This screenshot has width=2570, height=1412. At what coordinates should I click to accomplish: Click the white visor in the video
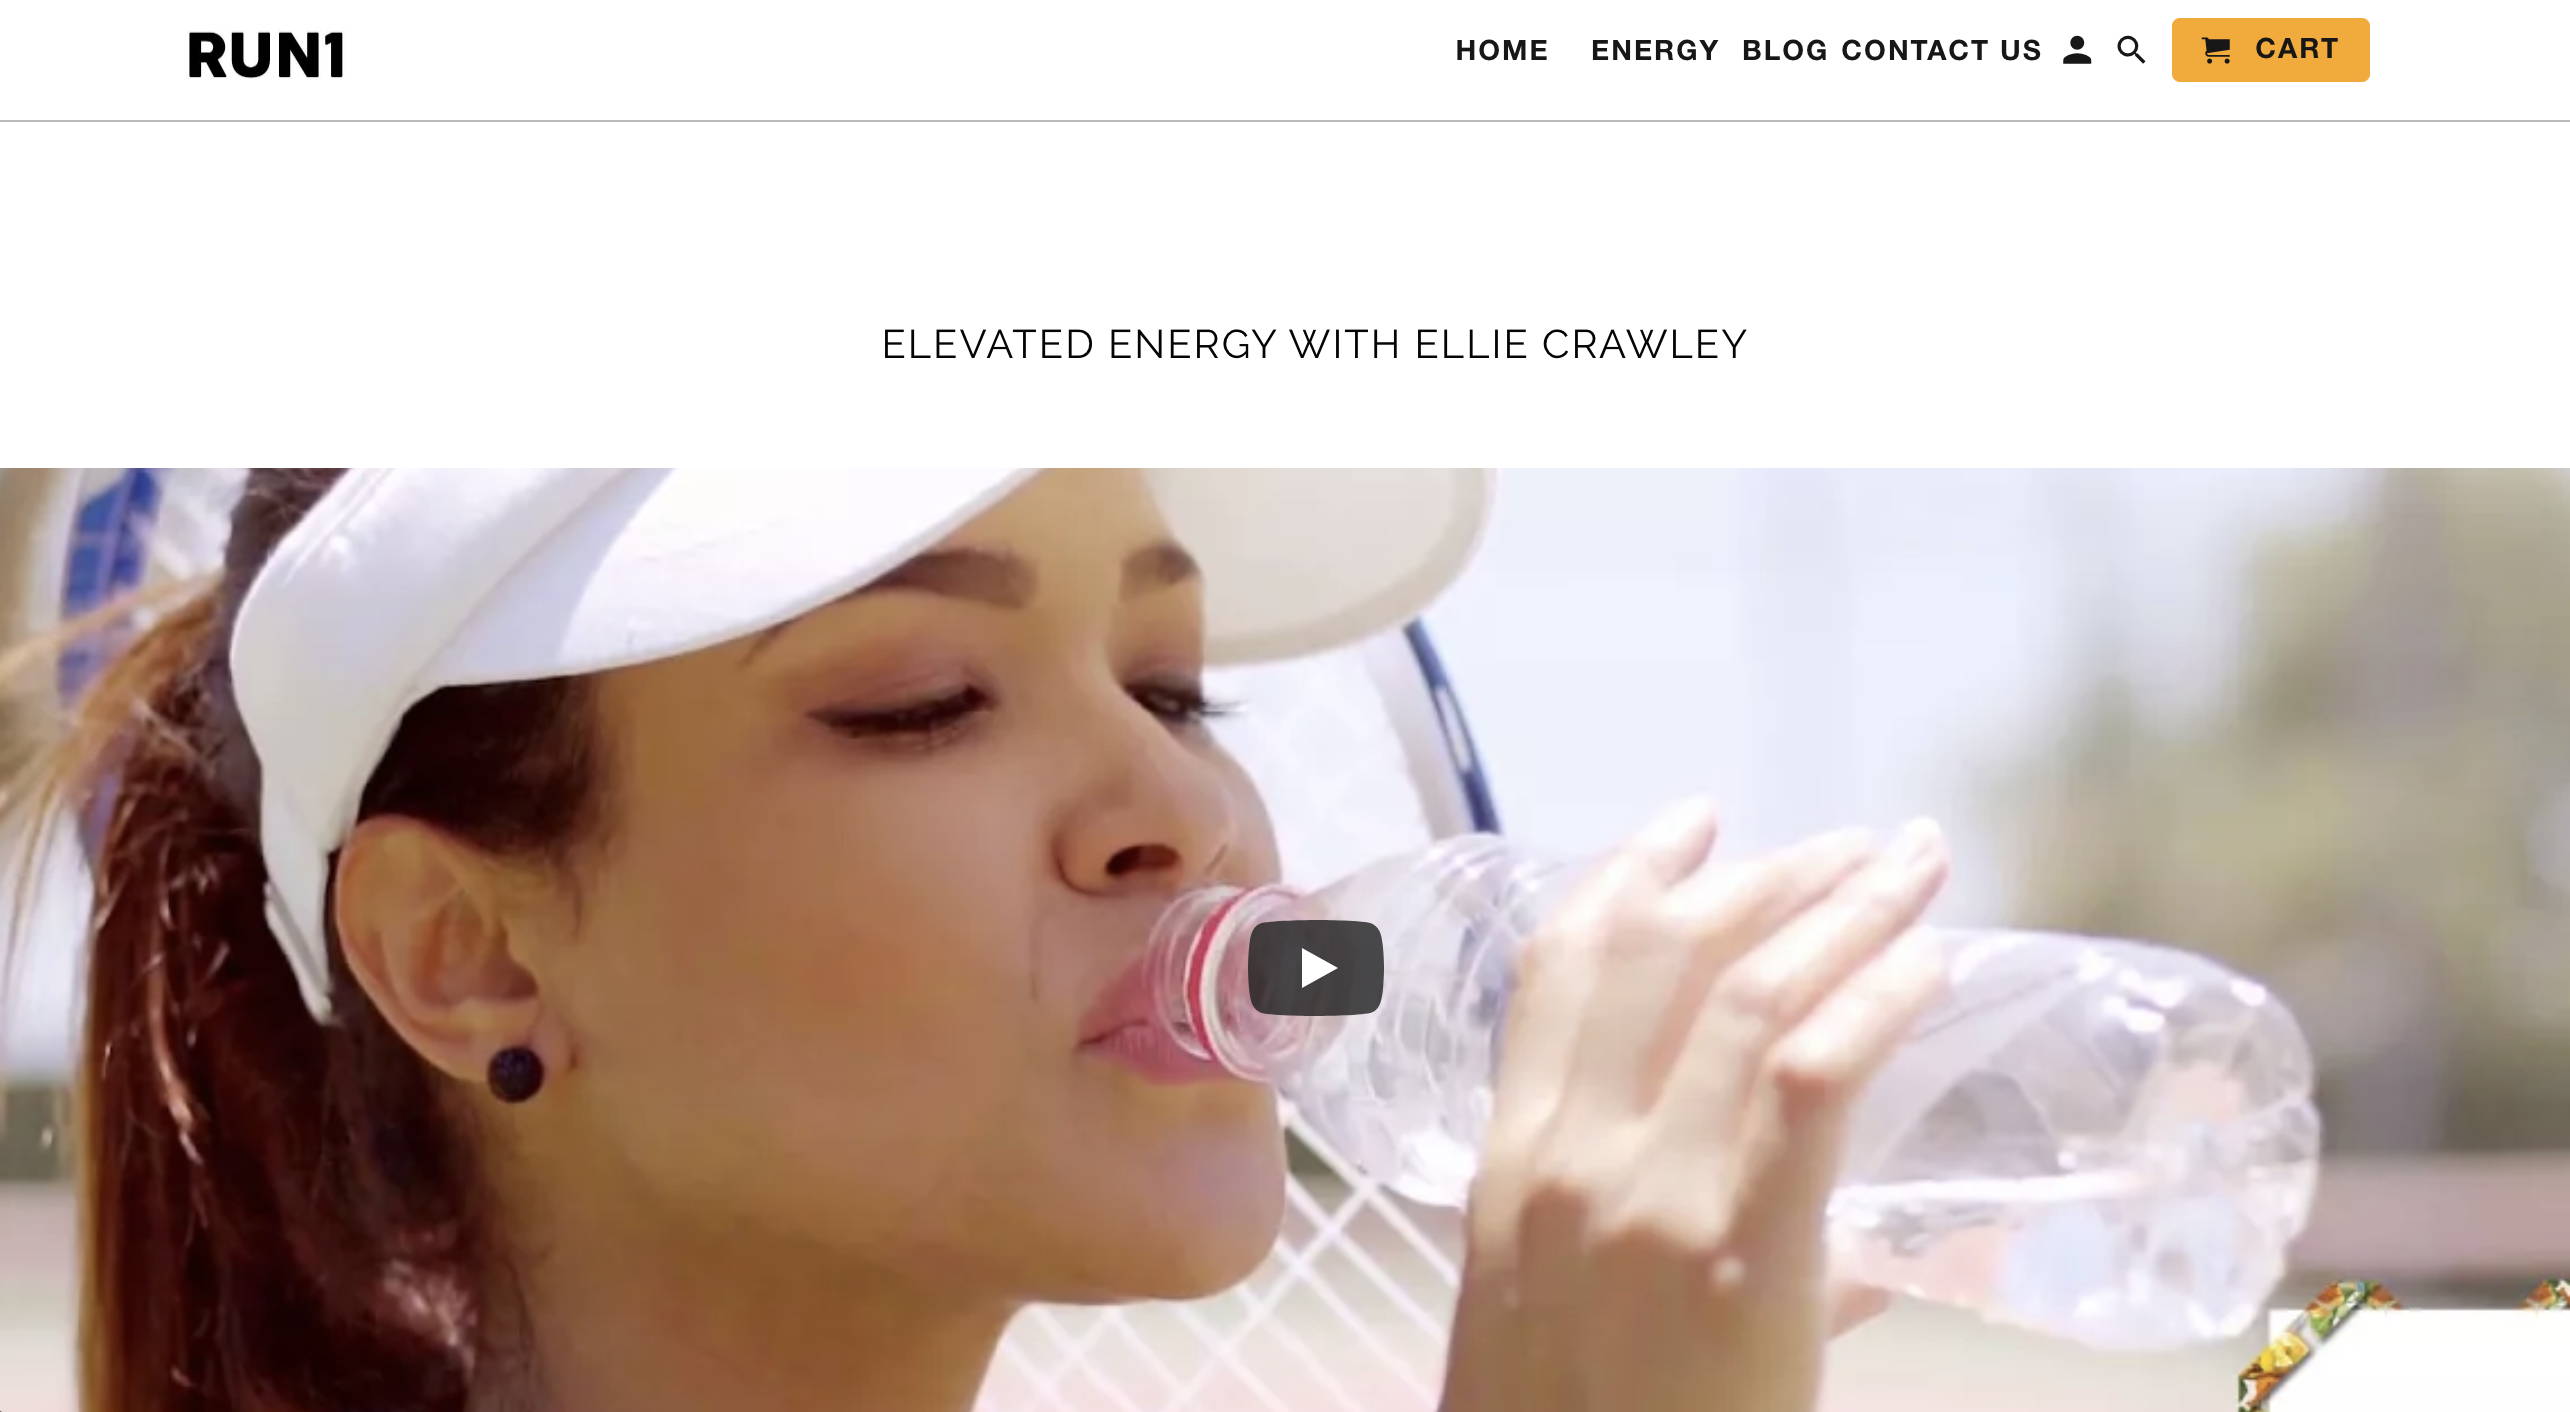700,620
